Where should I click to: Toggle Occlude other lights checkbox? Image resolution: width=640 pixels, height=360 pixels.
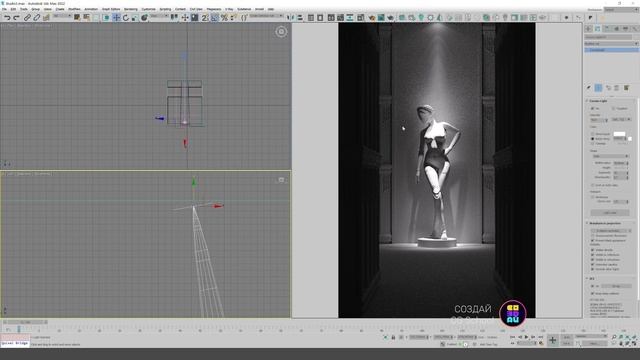coord(593,269)
